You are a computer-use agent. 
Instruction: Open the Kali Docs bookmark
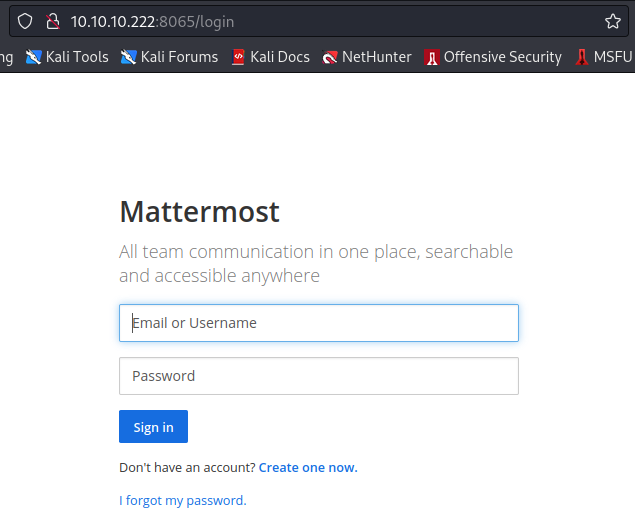coord(271,57)
